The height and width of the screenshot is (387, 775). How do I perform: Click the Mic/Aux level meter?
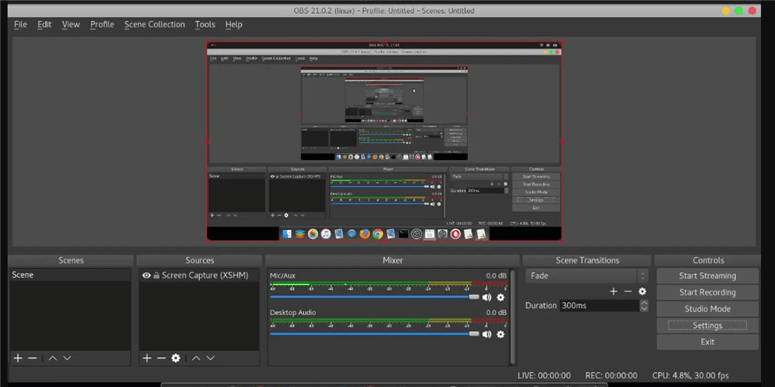point(388,285)
